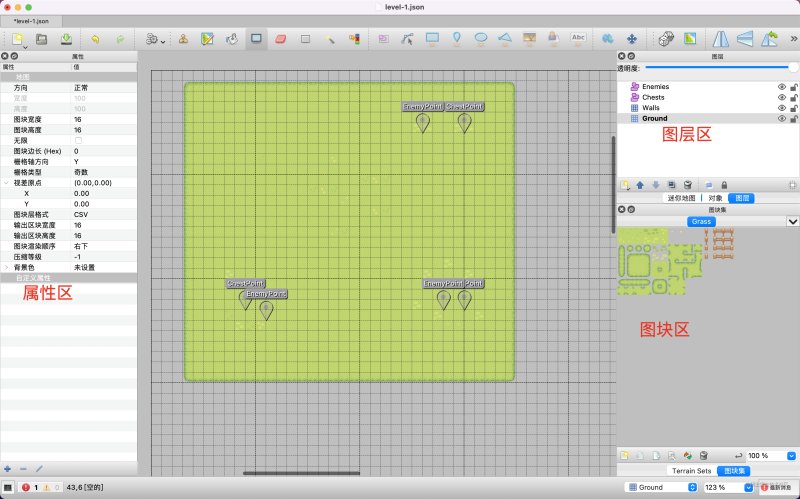Hide the Chests layer with eye icon
The height and width of the screenshot is (499, 800).
tap(782, 97)
